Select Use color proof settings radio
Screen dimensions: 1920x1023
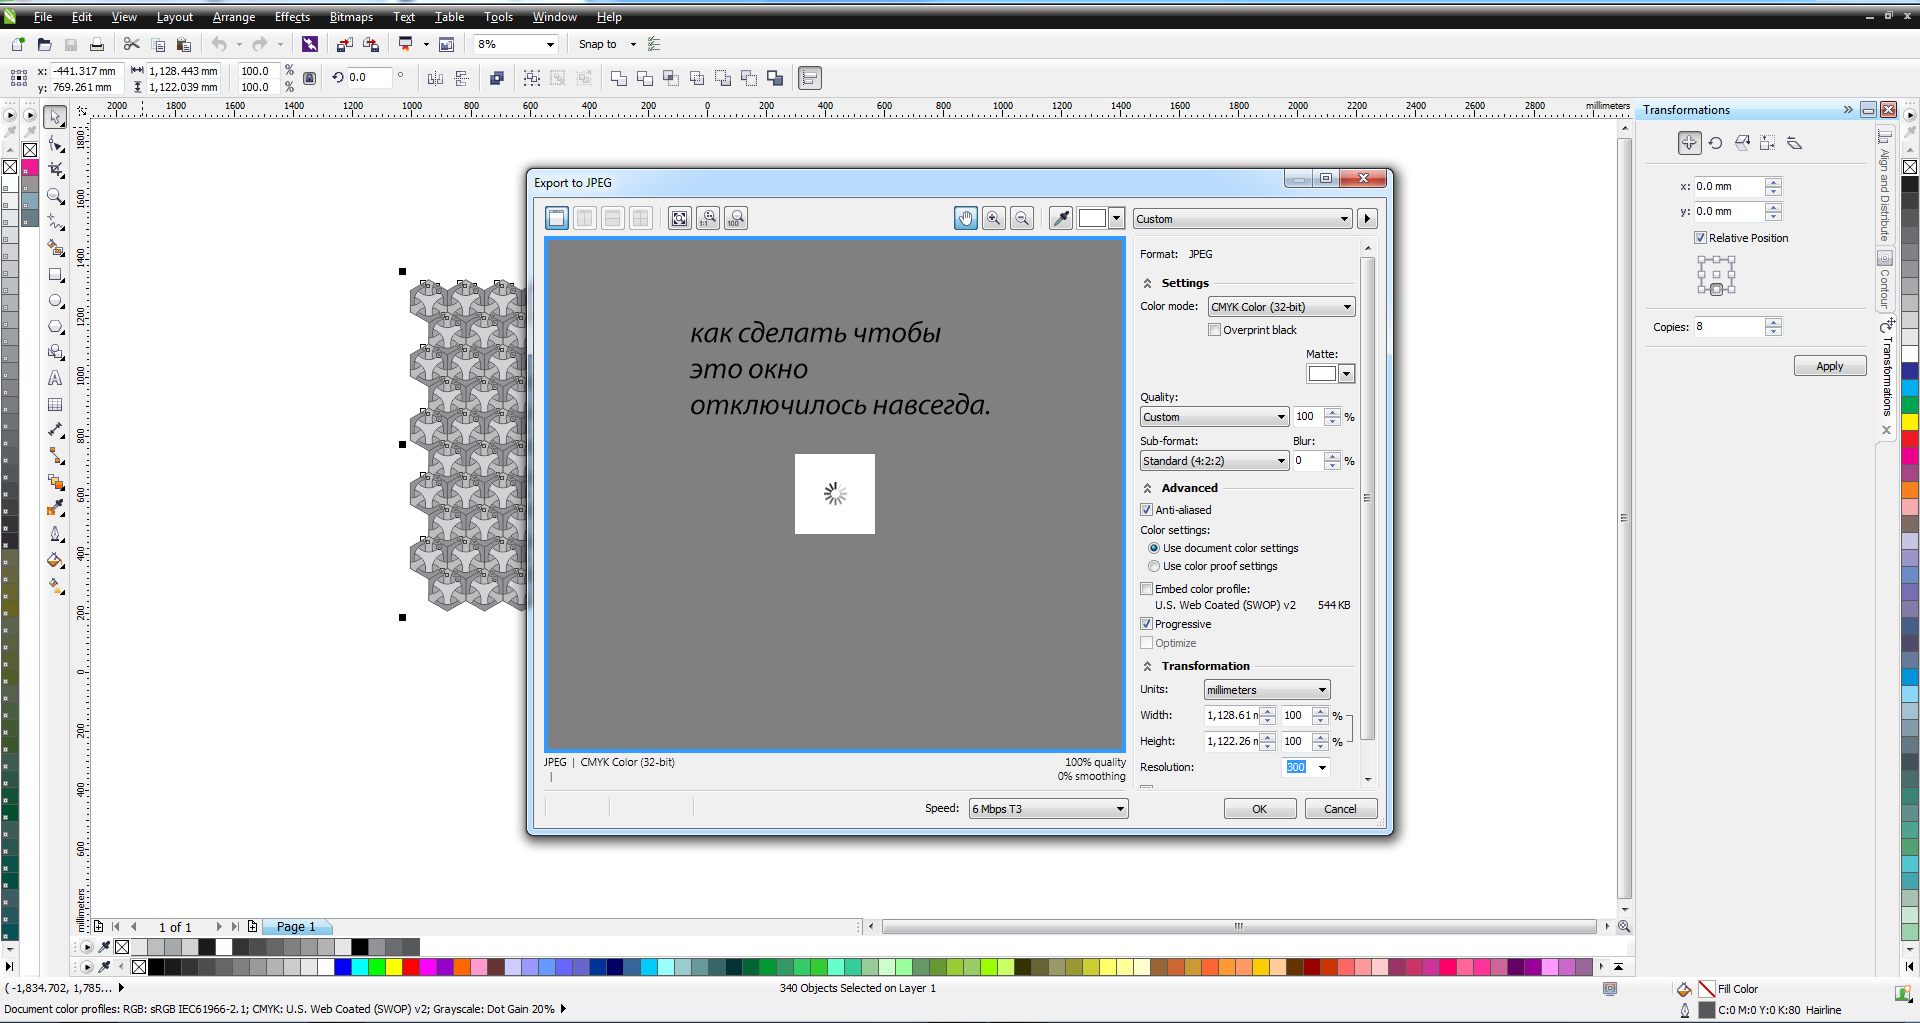tap(1154, 567)
